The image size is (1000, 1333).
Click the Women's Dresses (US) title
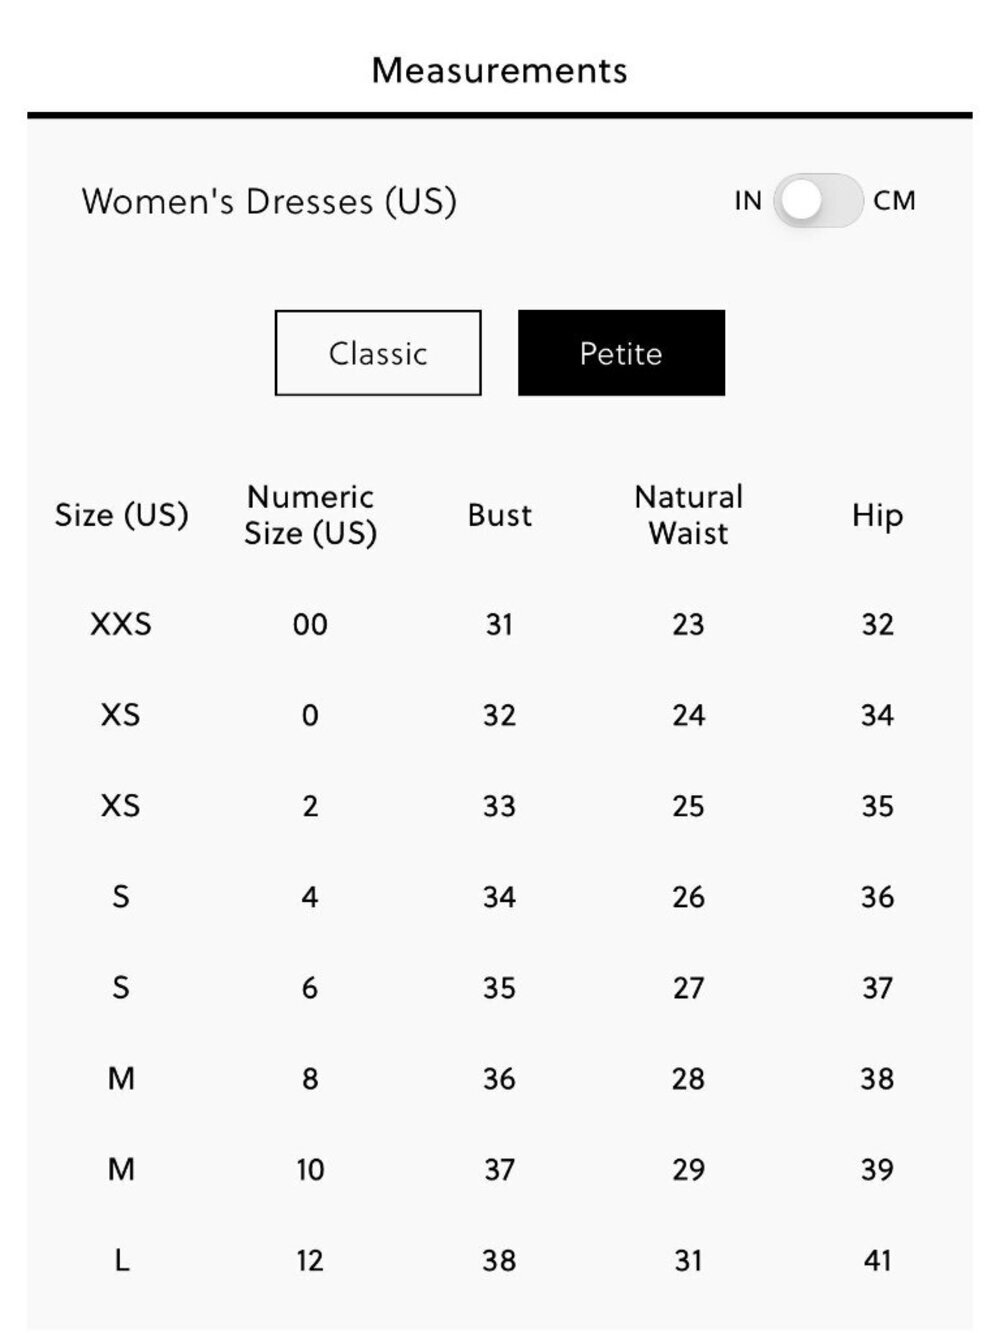pyautogui.click(x=269, y=201)
